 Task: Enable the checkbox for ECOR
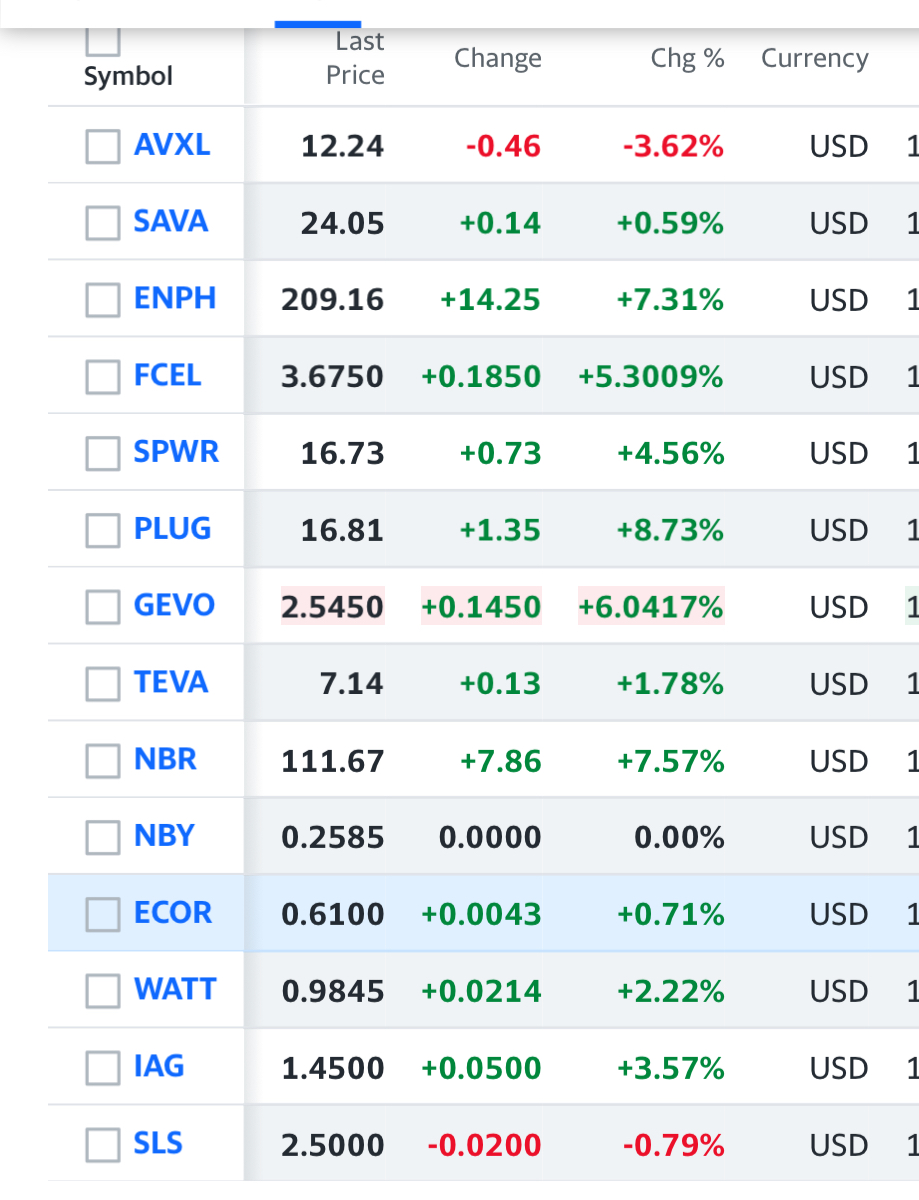click(x=102, y=914)
